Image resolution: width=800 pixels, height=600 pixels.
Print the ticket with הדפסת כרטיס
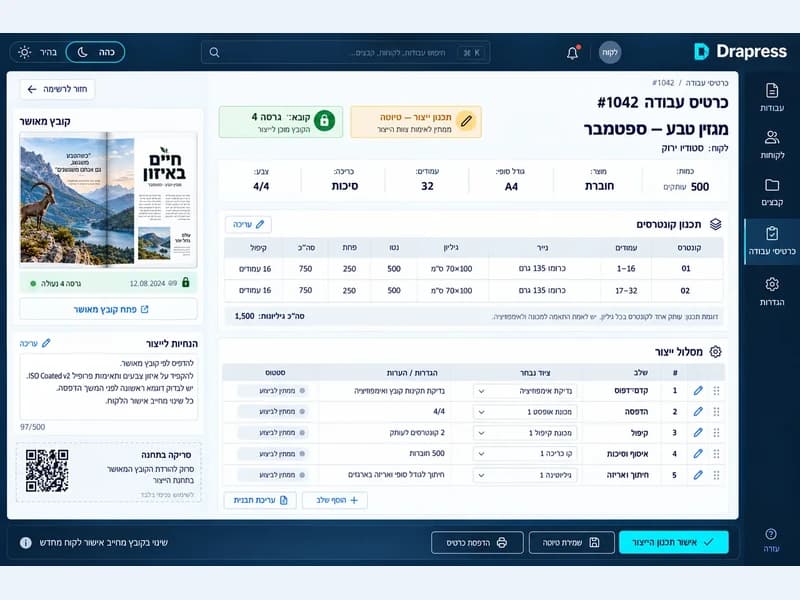tap(477, 542)
